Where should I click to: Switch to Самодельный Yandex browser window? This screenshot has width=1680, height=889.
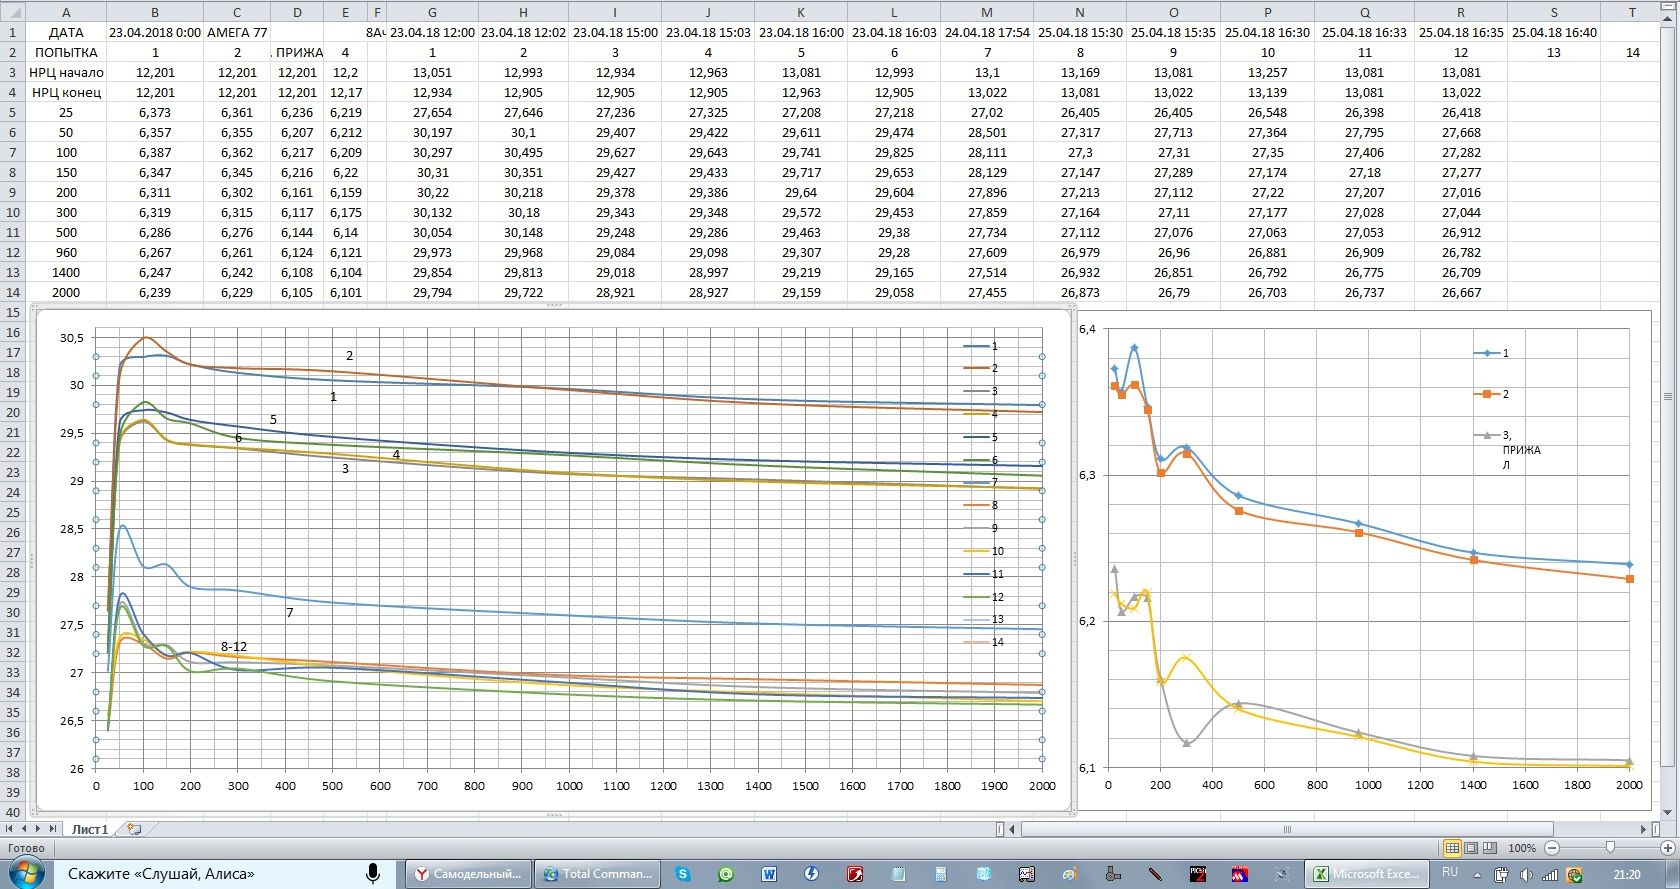click(468, 874)
